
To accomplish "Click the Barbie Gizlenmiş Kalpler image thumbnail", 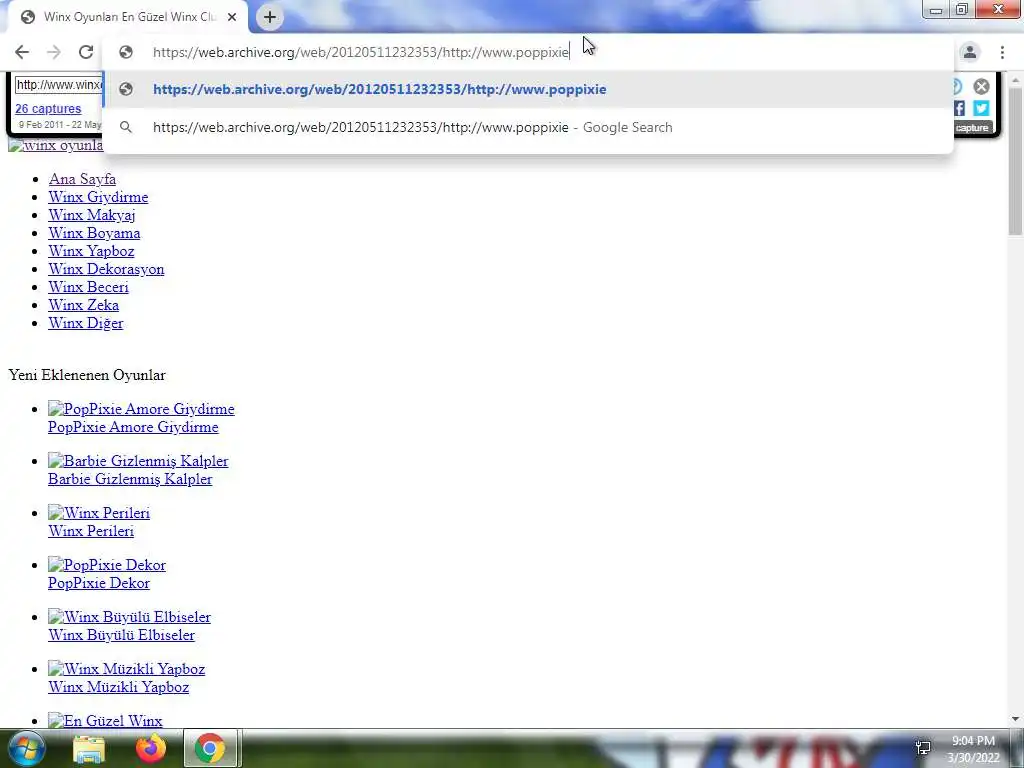I will [x=138, y=461].
